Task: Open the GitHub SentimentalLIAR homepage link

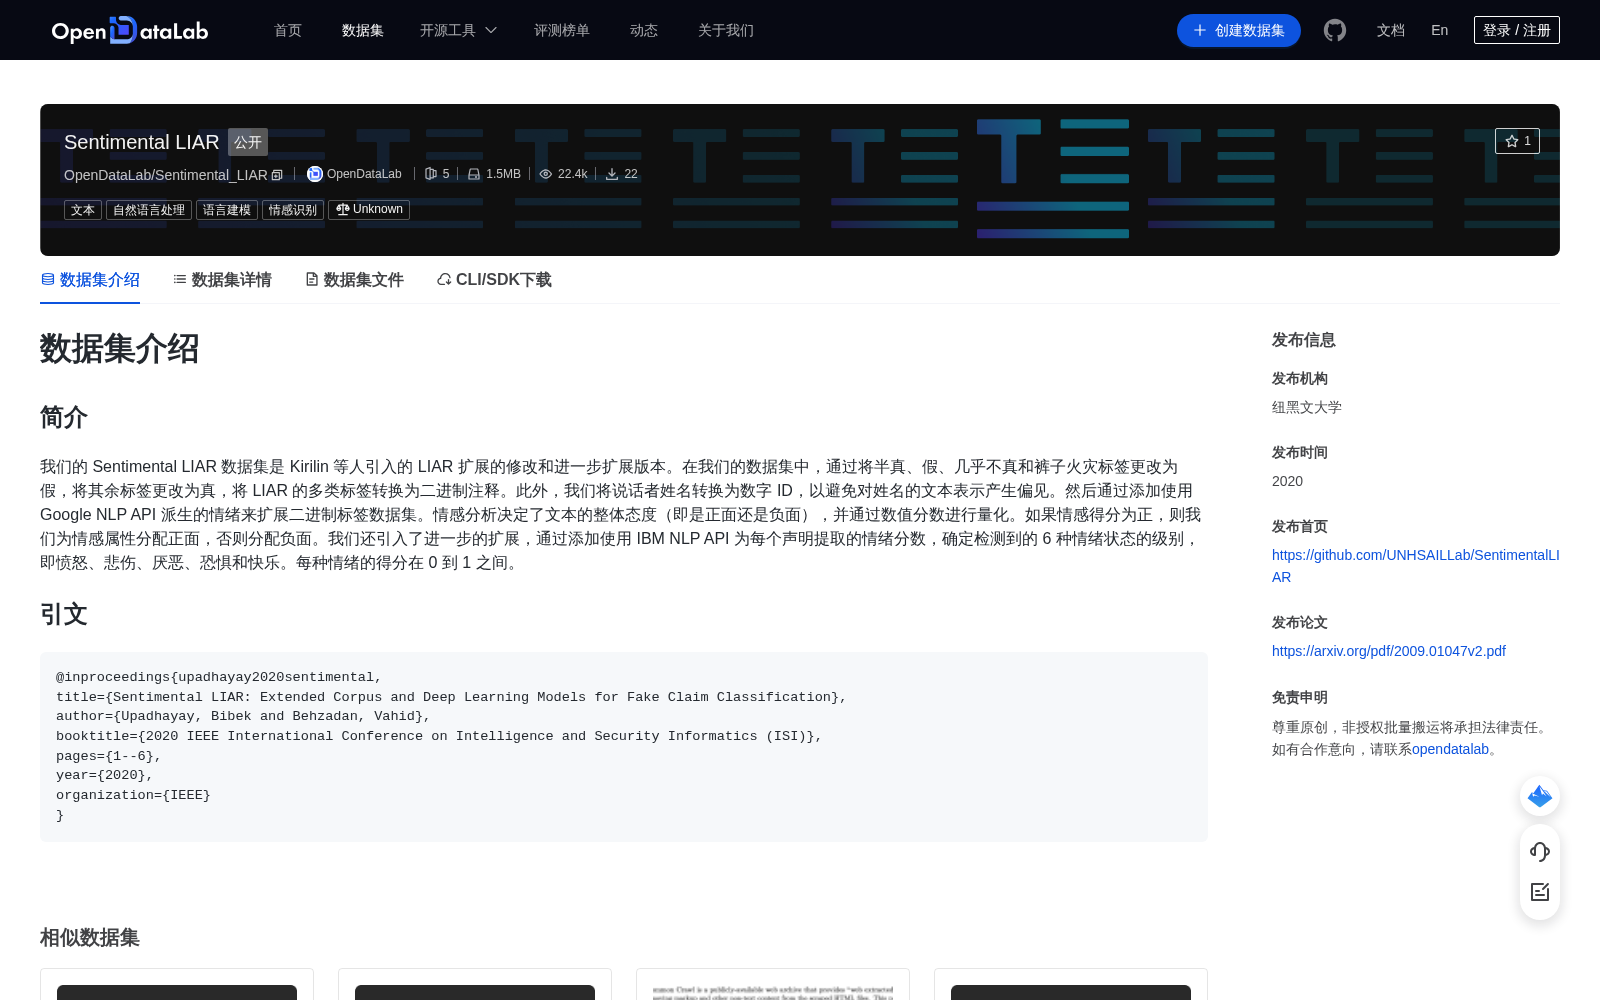Action: coord(1415,566)
